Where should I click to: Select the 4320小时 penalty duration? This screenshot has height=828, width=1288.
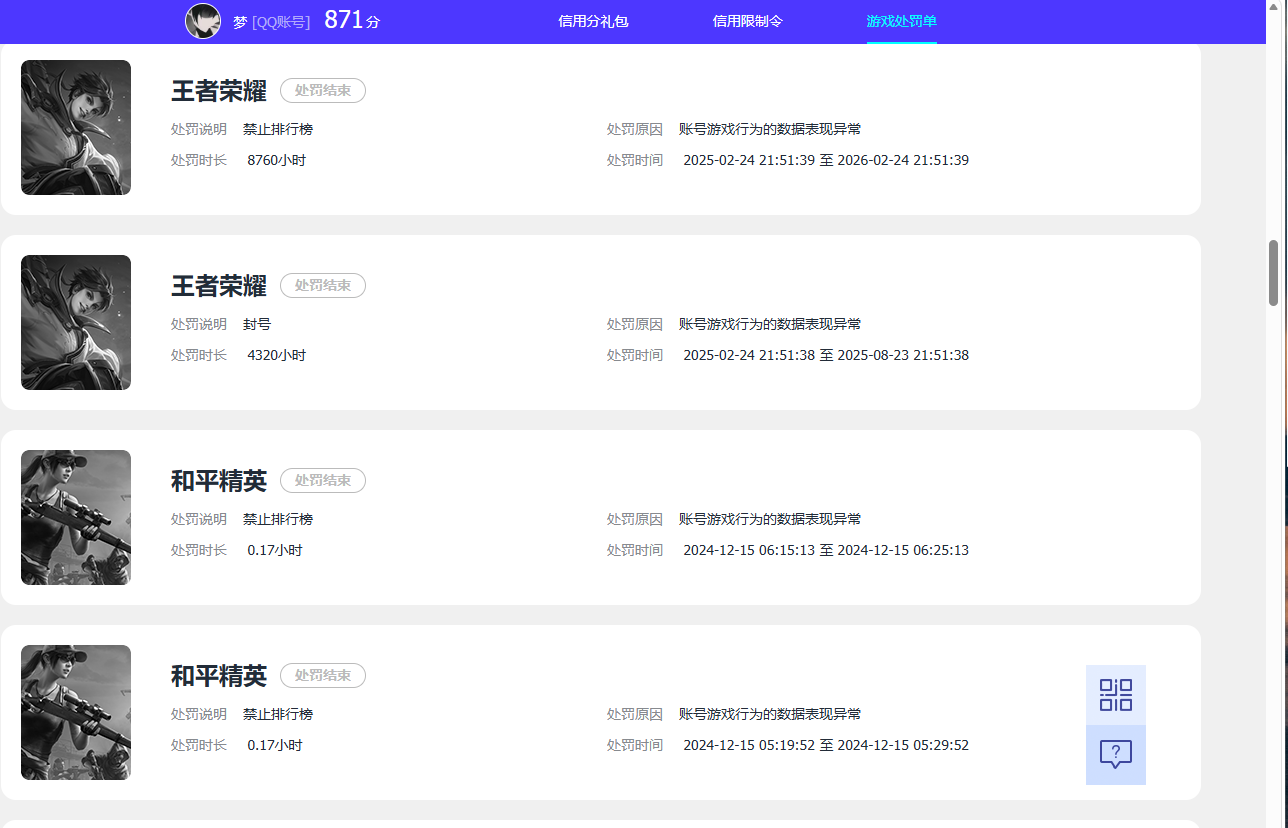tap(277, 355)
